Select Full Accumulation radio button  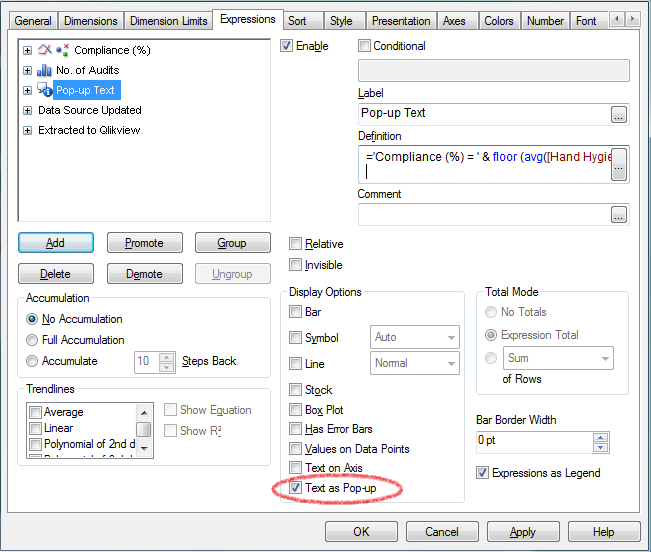tap(32, 340)
